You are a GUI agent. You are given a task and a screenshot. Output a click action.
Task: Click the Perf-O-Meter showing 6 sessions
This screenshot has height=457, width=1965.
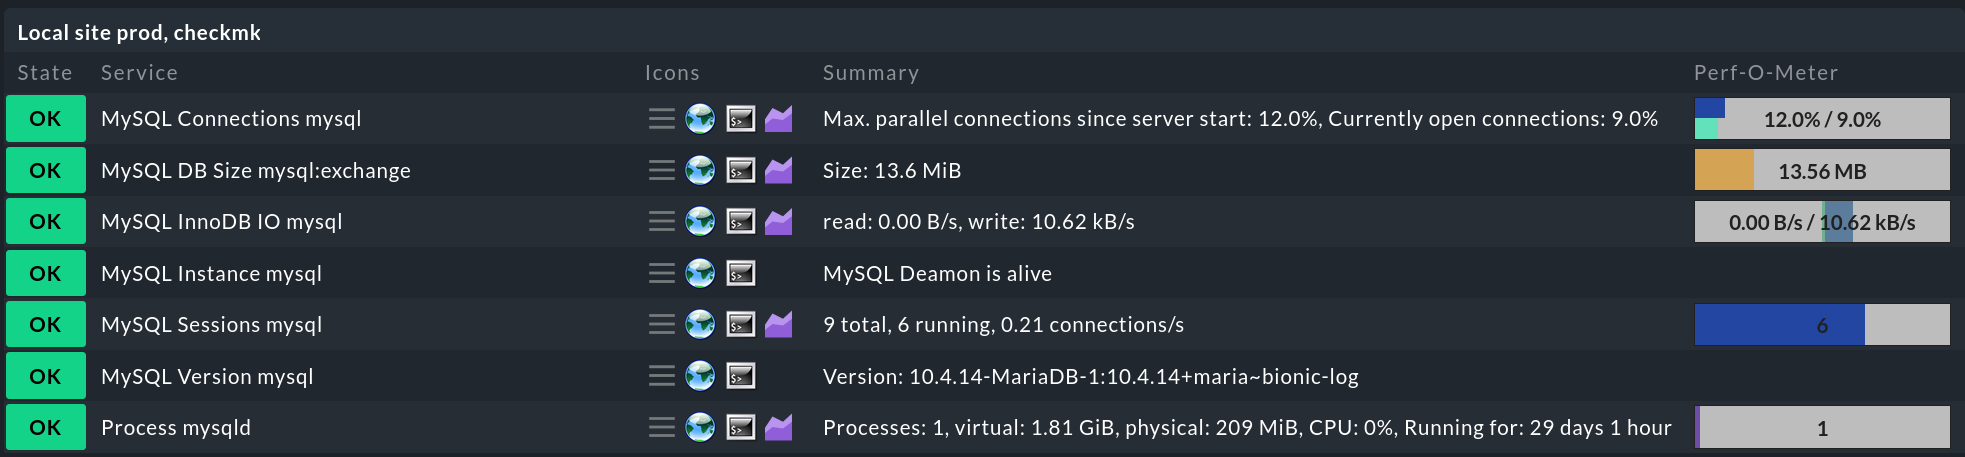point(1822,325)
